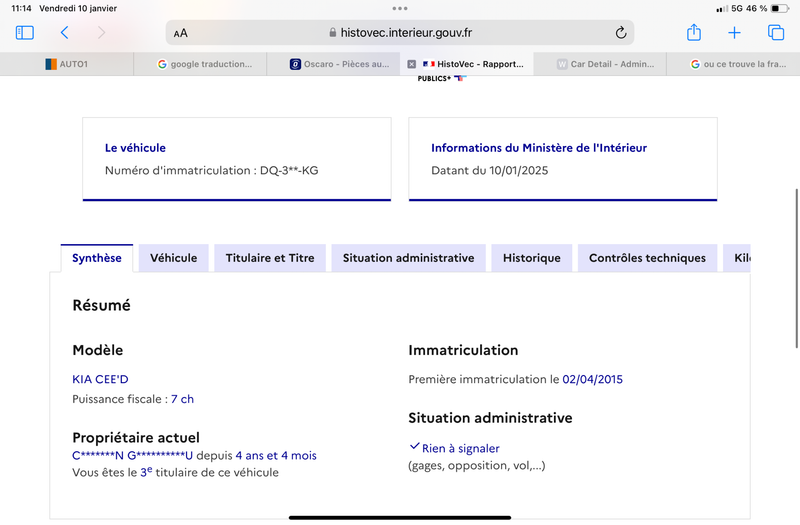The height and width of the screenshot is (525, 800).
Task: Tap the histovec.interieur.gouv.fr address field
Action: (x=400, y=33)
